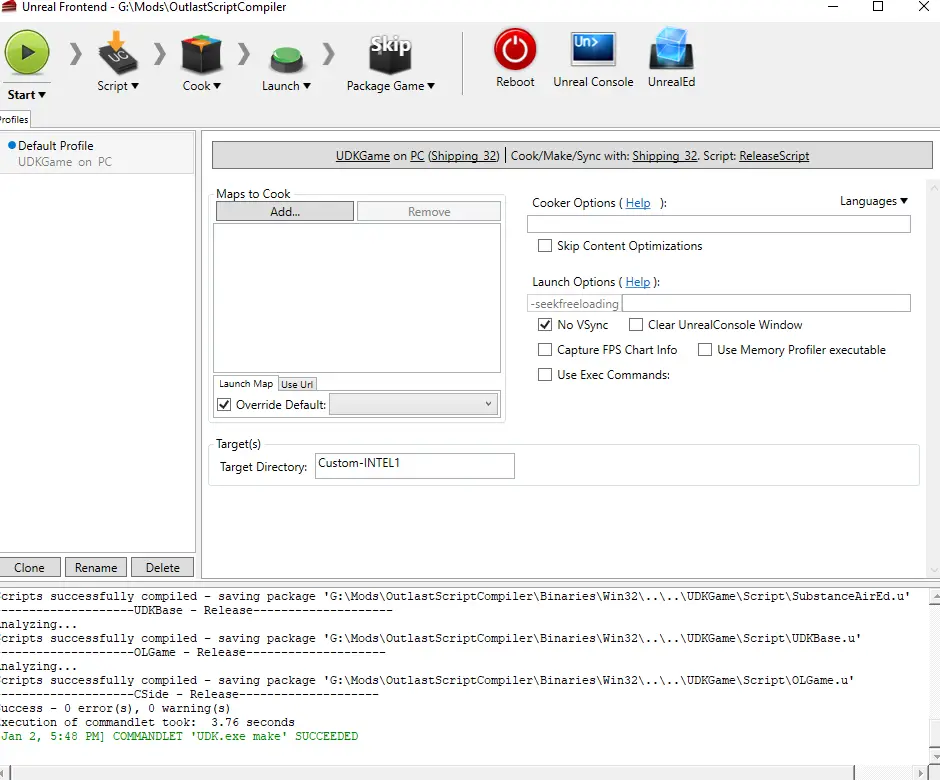
Task: Click the Cook box icon
Action: coord(201,54)
